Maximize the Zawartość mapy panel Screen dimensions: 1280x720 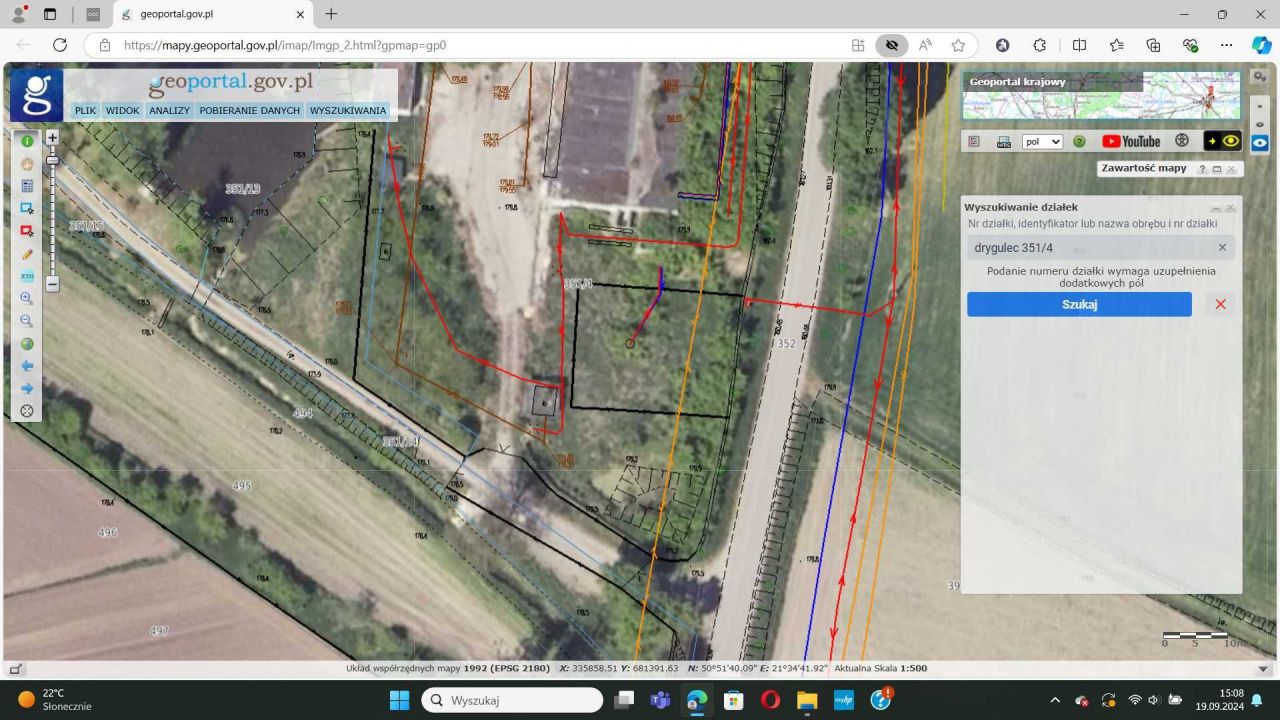[1217, 169]
